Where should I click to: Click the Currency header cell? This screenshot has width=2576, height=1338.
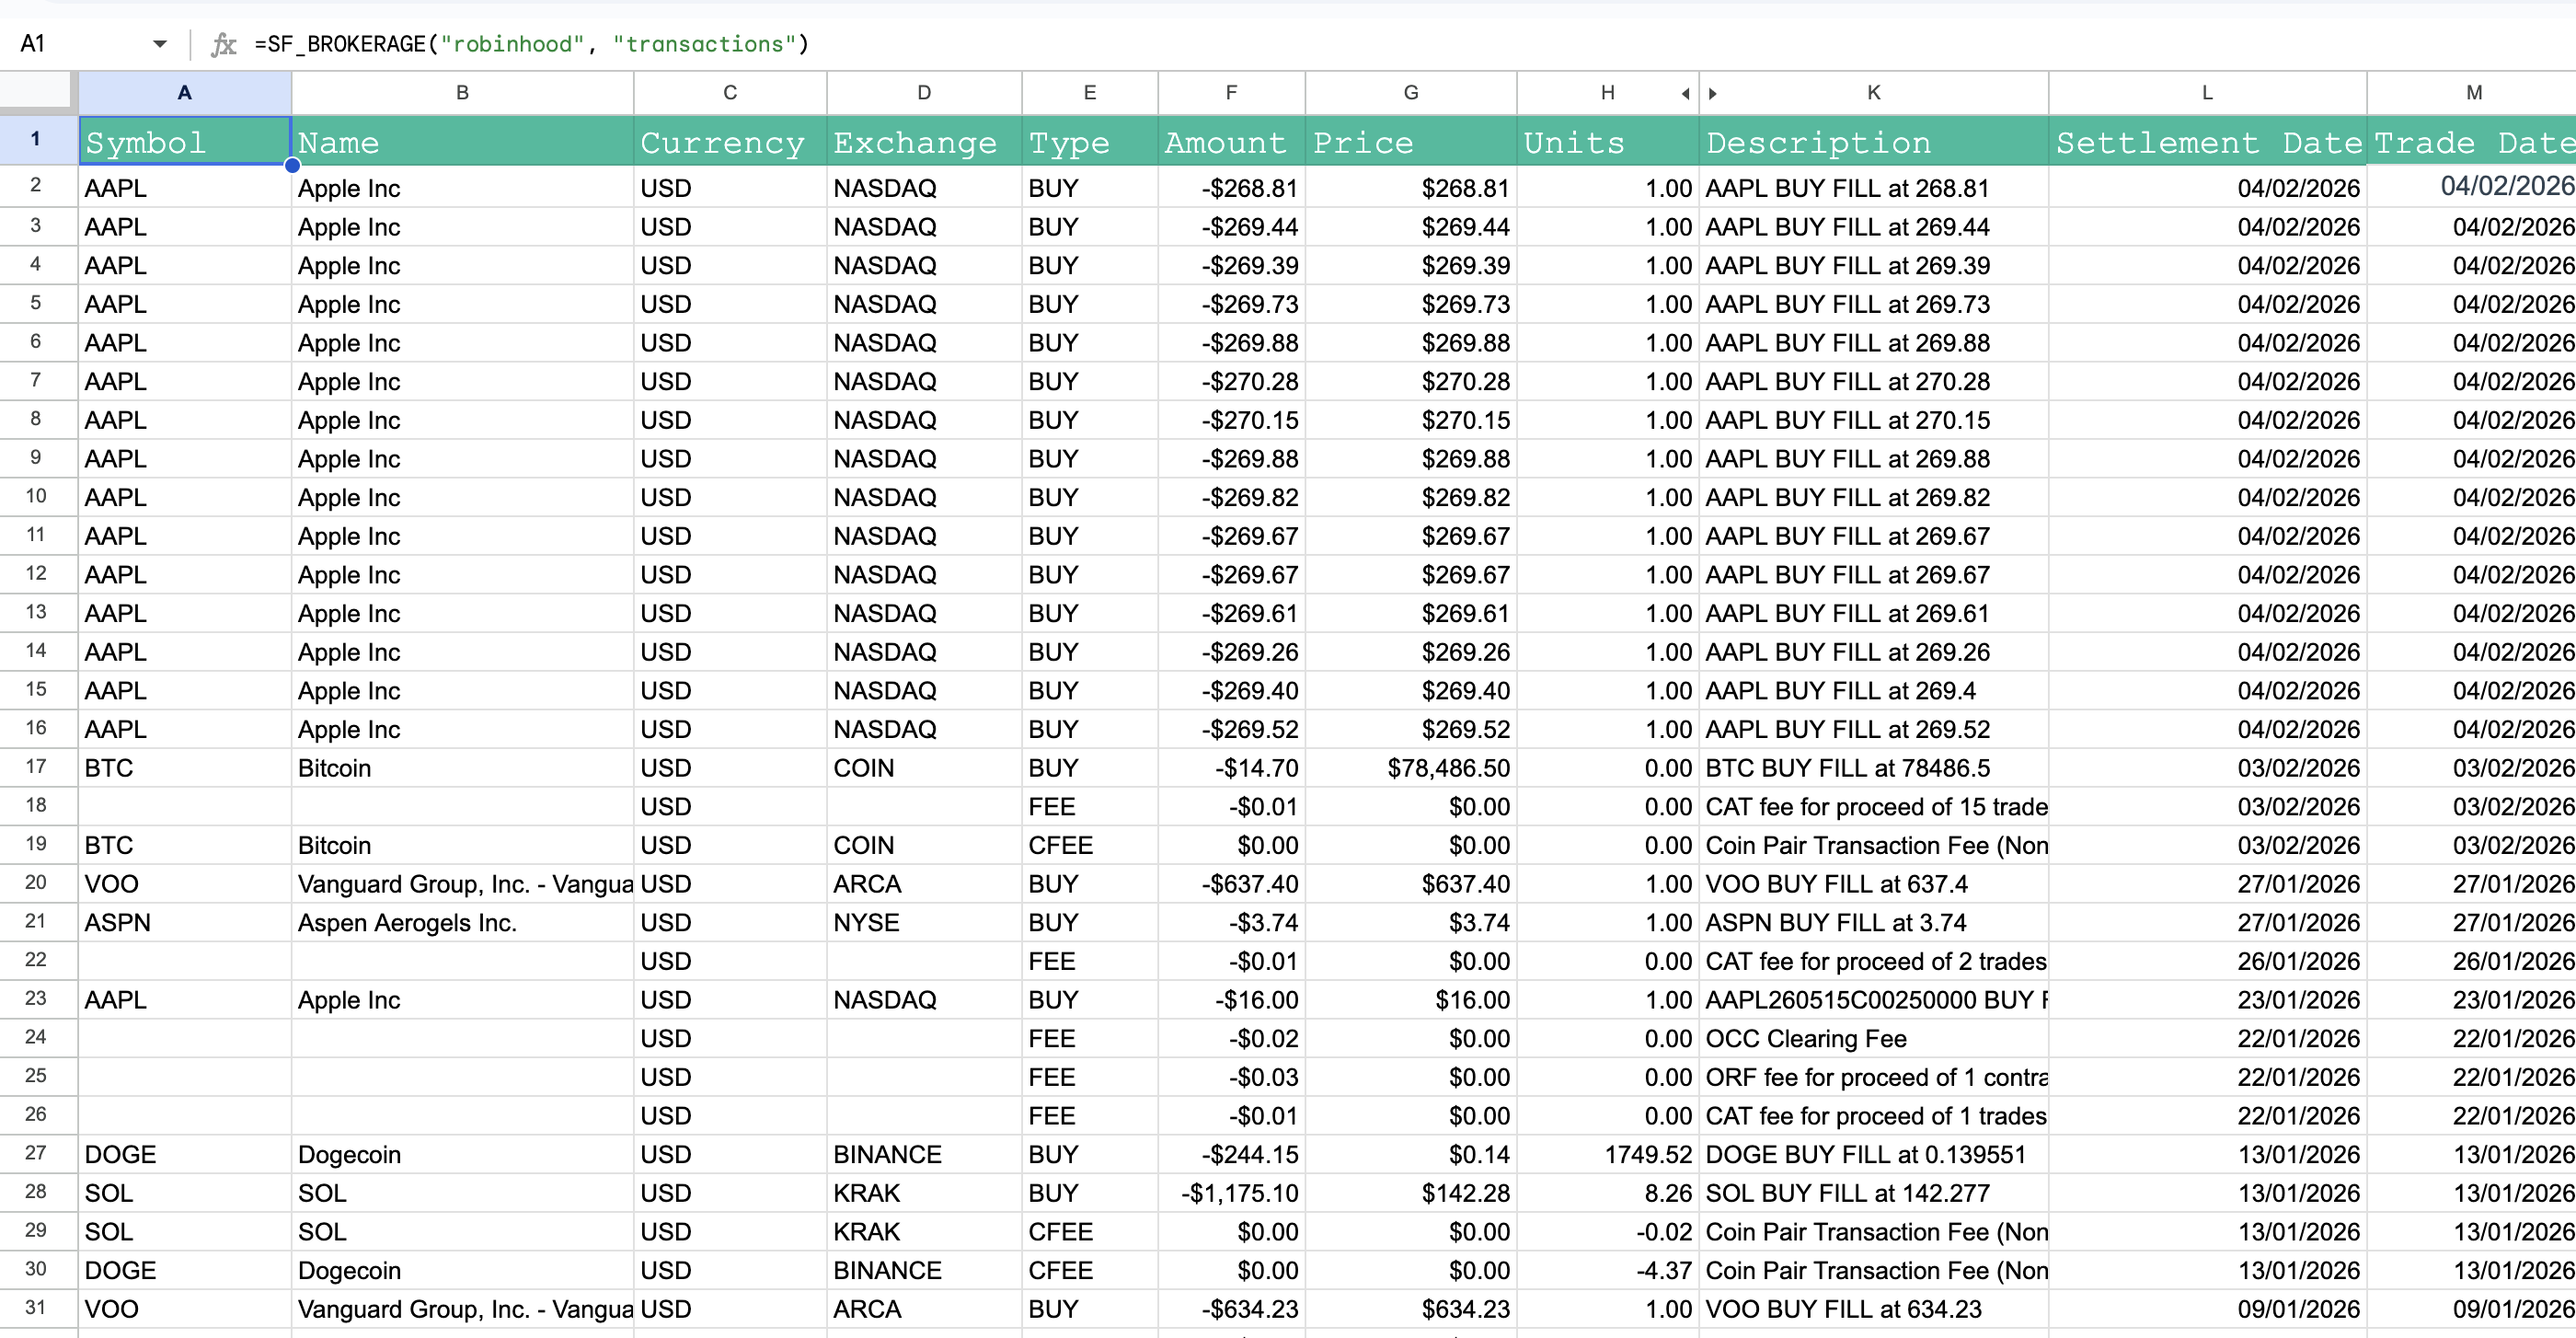[730, 142]
